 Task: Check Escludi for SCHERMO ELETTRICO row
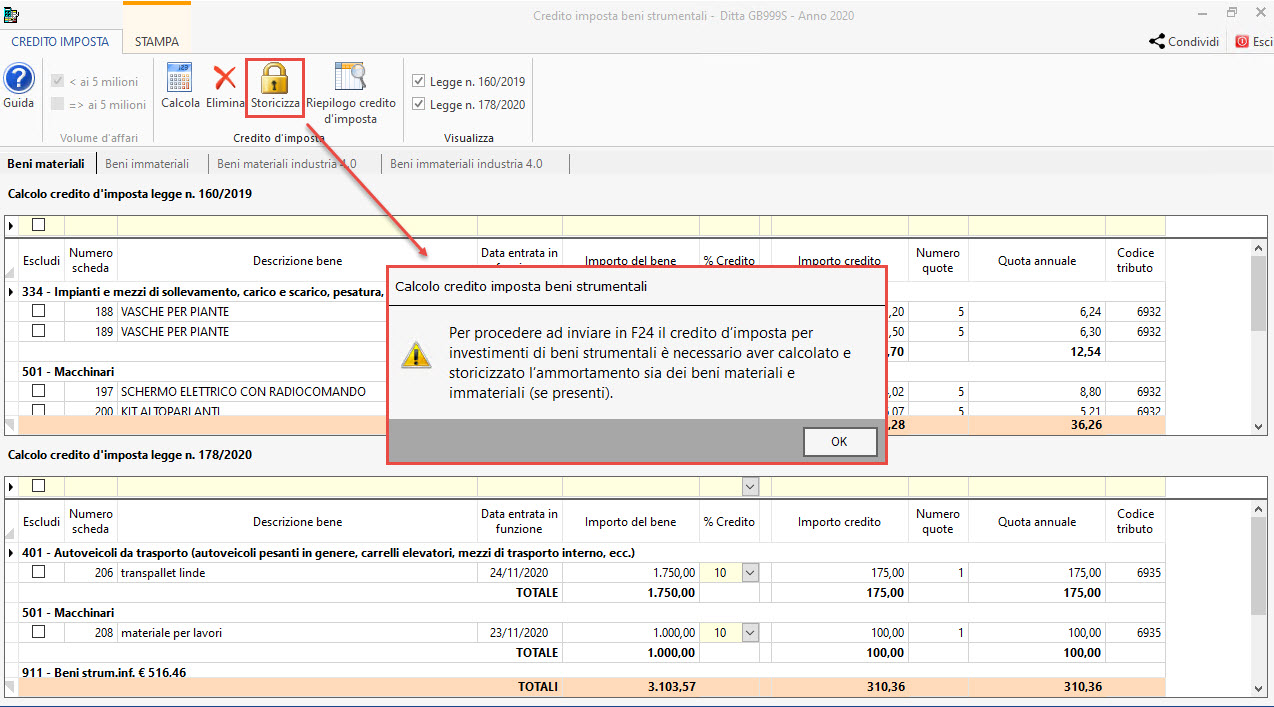tap(39, 391)
